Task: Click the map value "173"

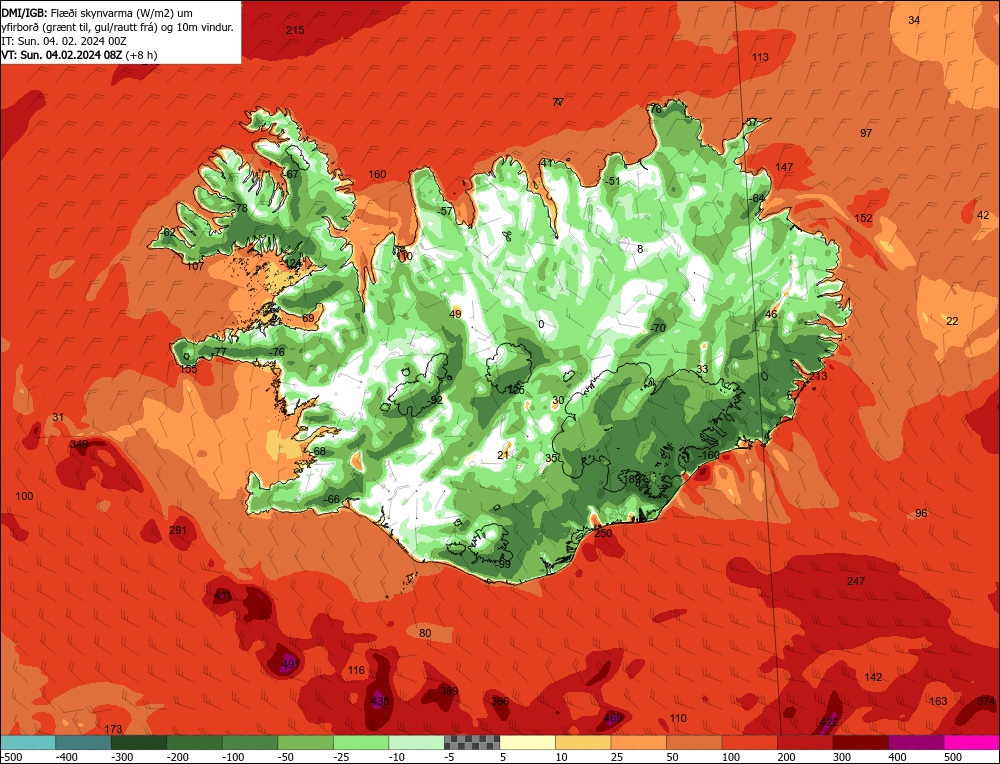Action: coord(113,729)
